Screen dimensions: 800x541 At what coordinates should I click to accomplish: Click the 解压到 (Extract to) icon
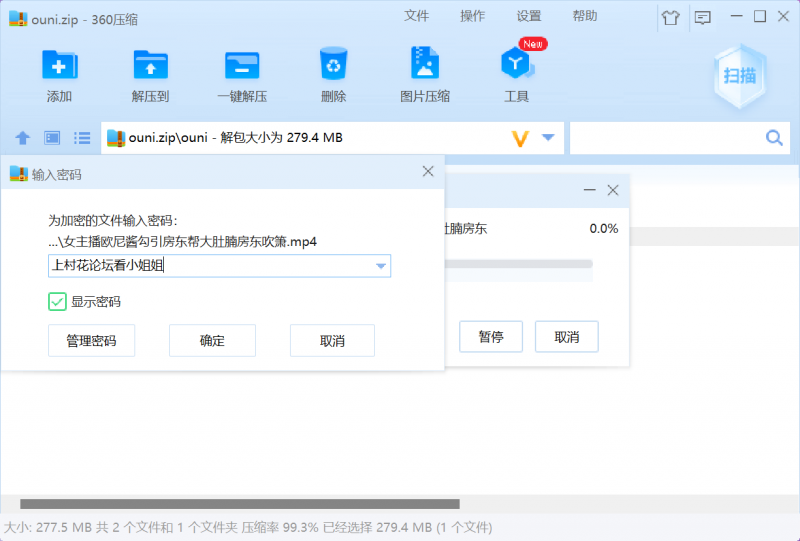pos(150,65)
